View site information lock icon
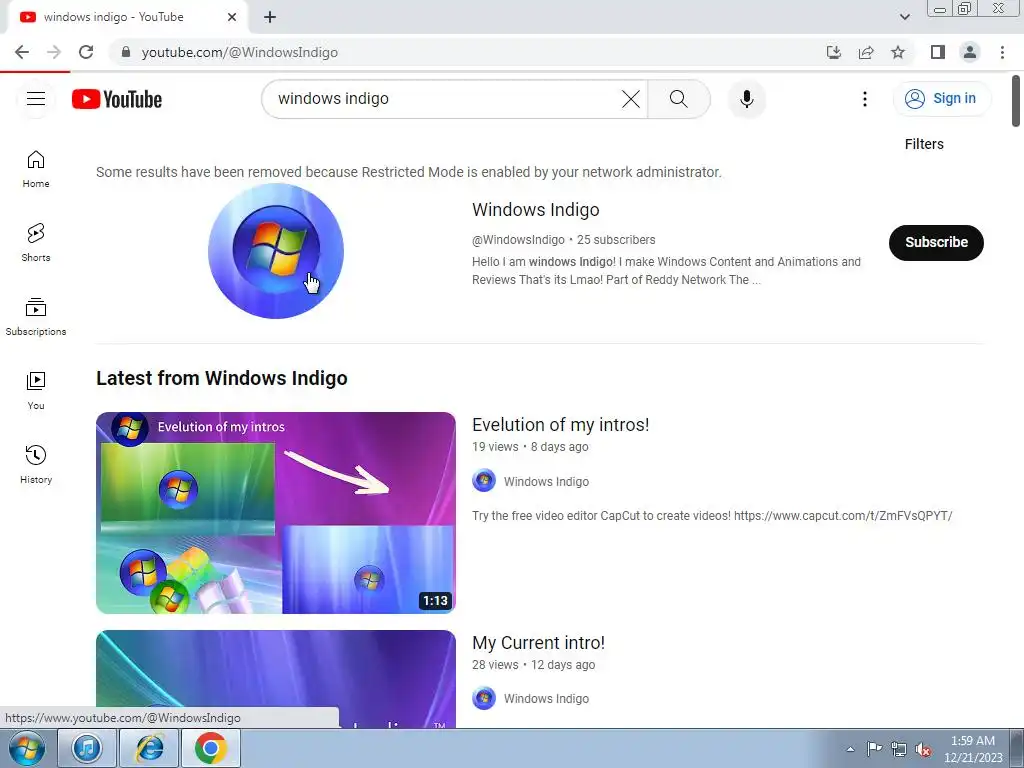The width and height of the screenshot is (1024, 768). (x=126, y=52)
